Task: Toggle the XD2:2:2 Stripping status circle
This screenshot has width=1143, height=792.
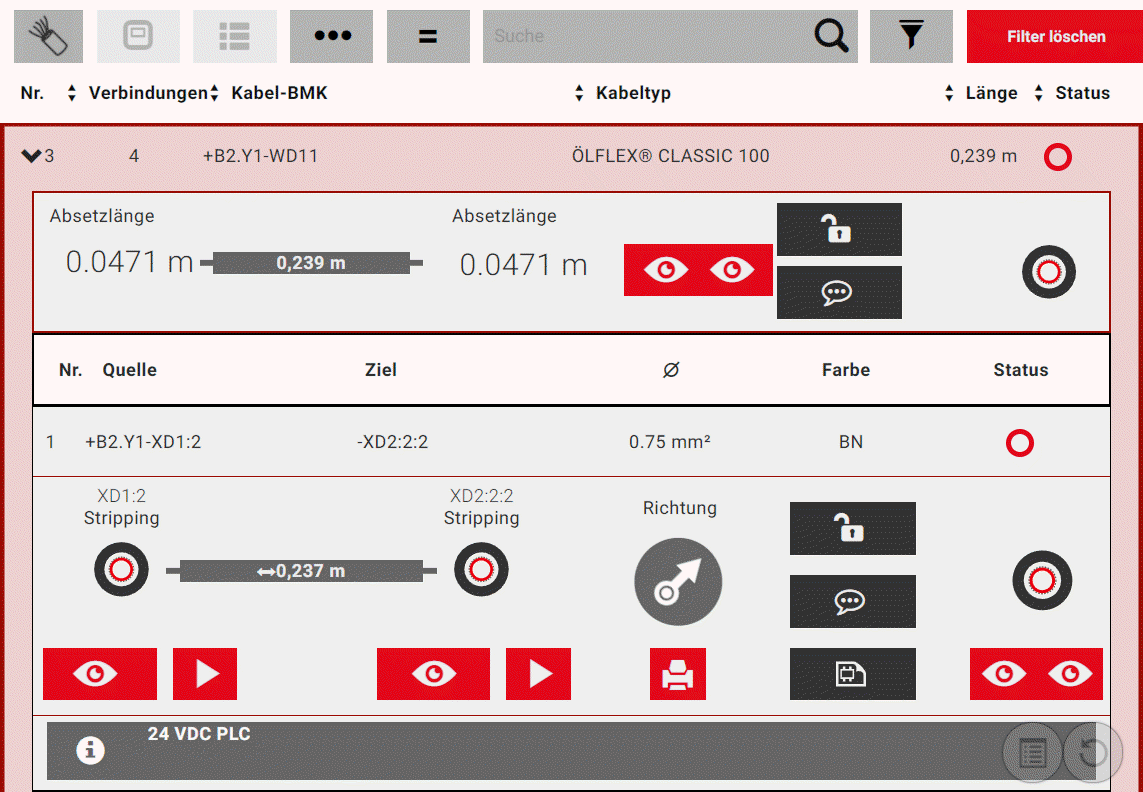Action: [x=481, y=570]
